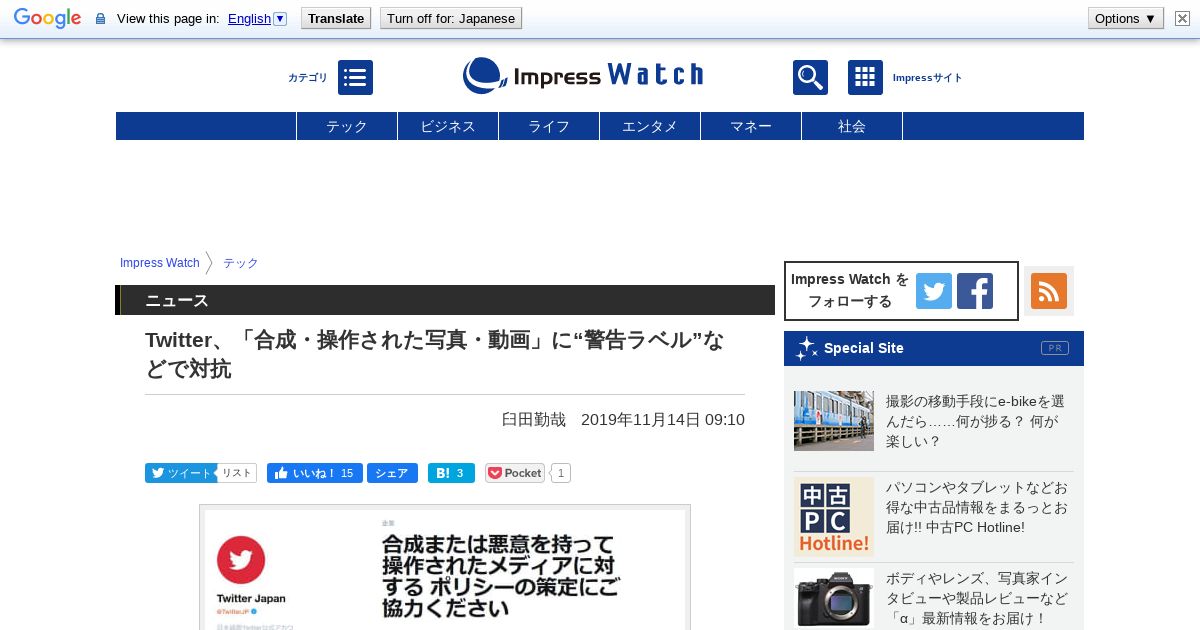1200x630 pixels.
Task: Click the Hatena bookmark B! button
Action: tap(451, 473)
